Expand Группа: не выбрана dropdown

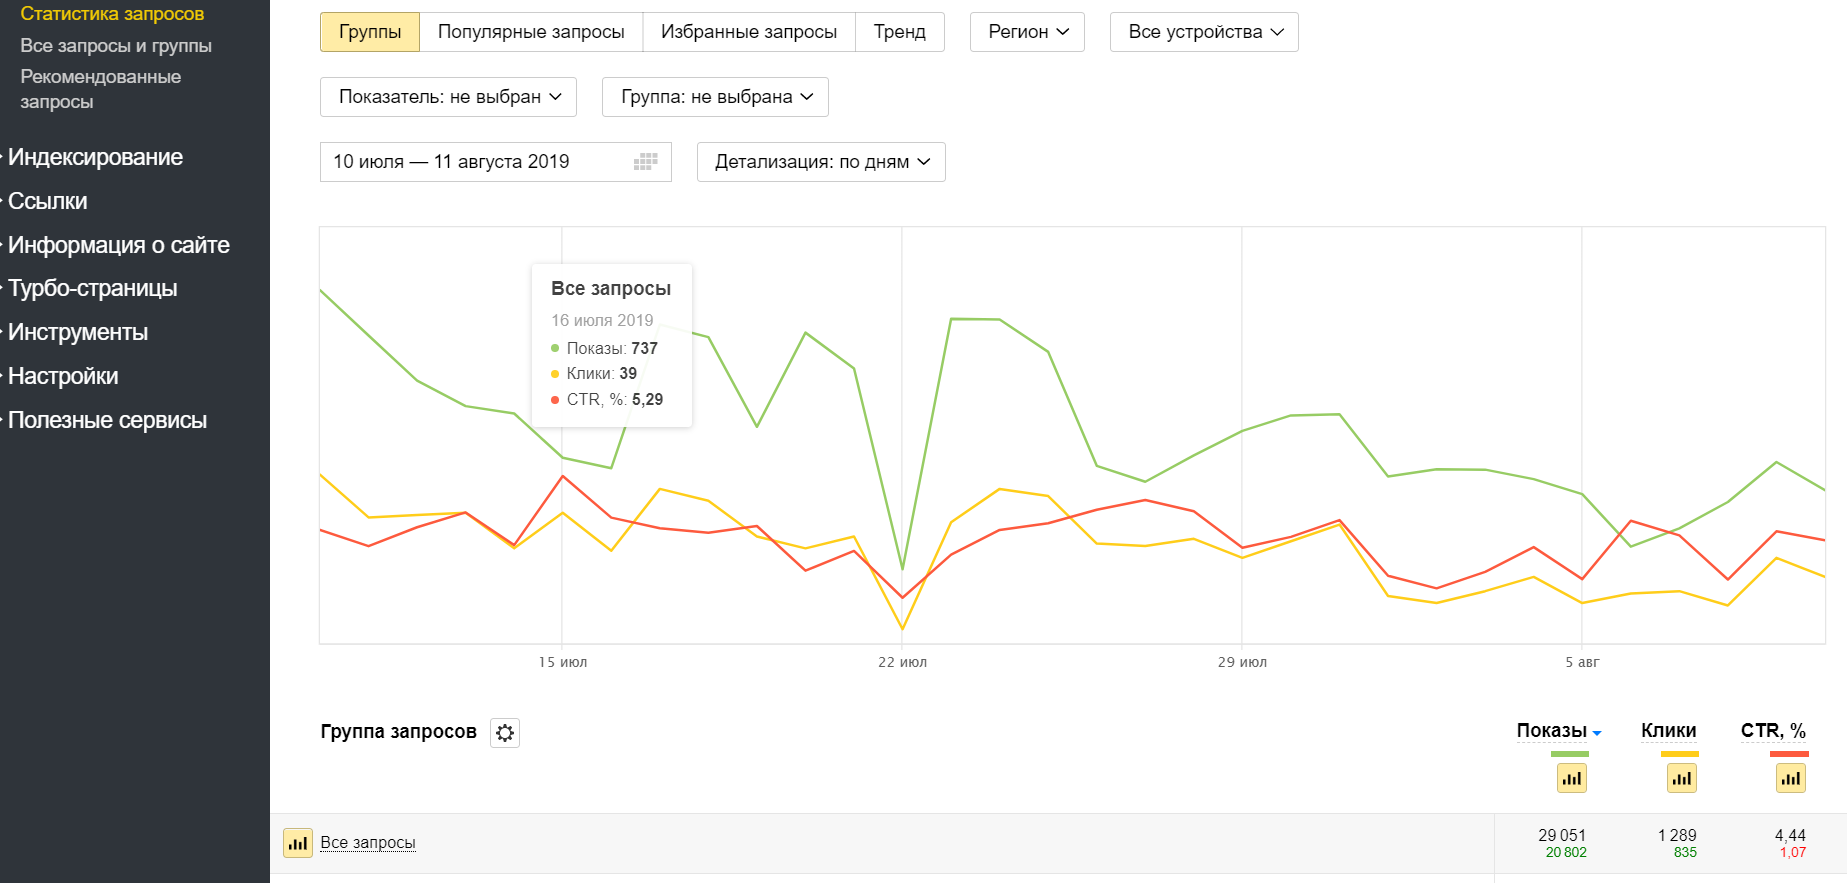(x=715, y=97)
